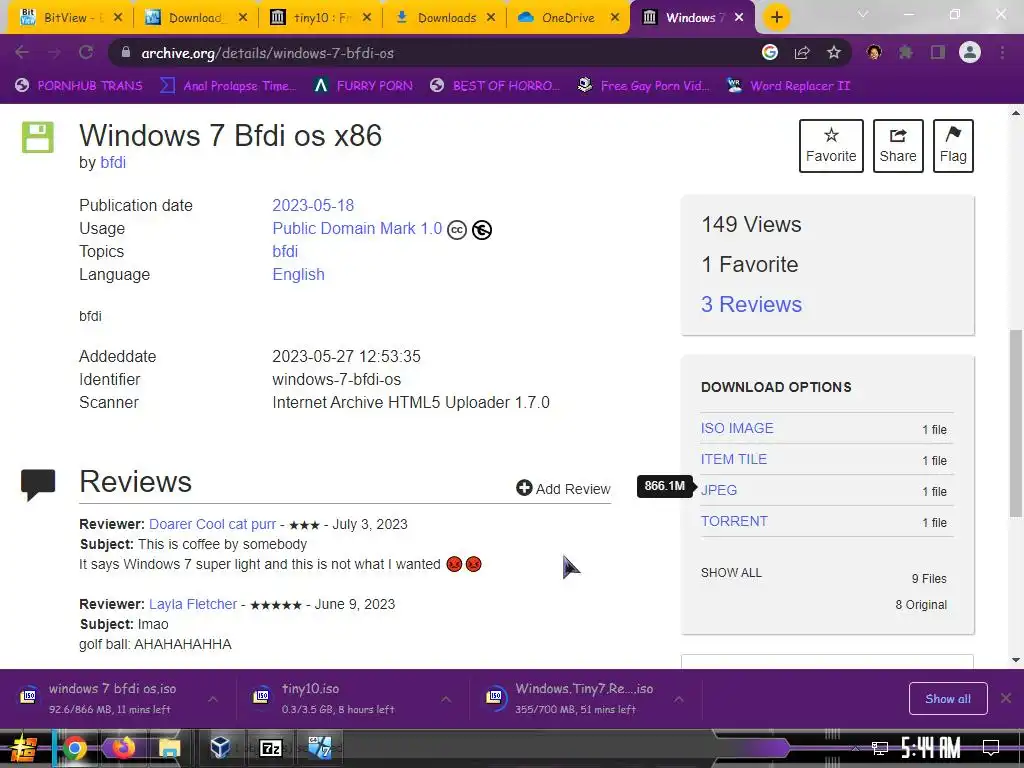Flag this archive item
The height and width of the screenshot is (768, 1024).
click(x=953, y=146)
